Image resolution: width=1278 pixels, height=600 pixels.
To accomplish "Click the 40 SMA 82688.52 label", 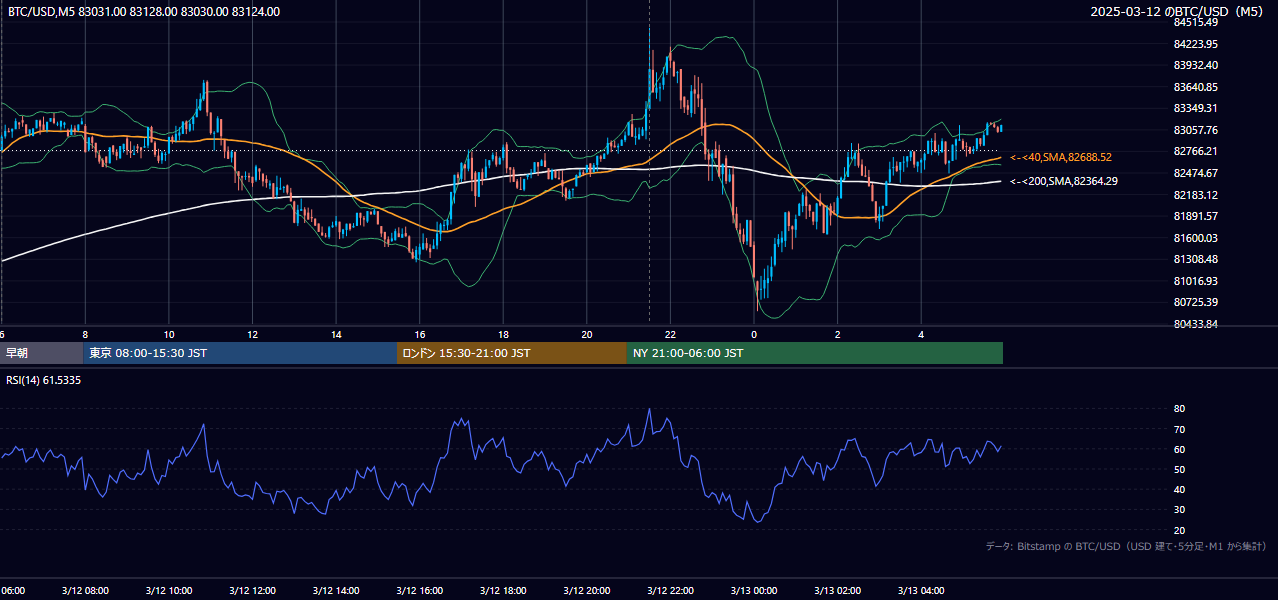I will [x=1061, y=158].
